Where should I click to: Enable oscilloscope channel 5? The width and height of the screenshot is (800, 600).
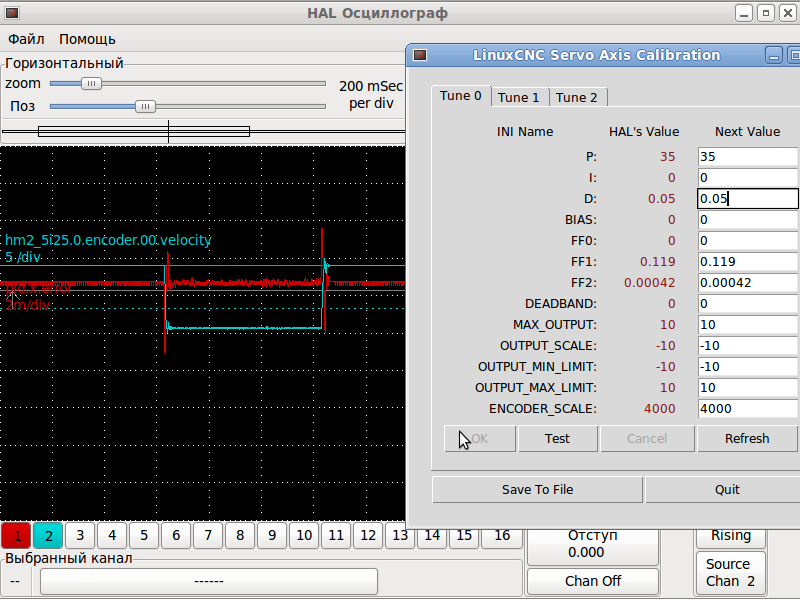pyautogui.click(x=144, y=536)
